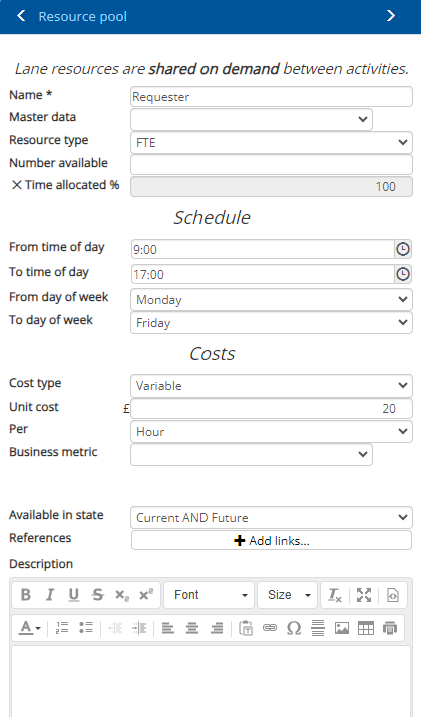
Task: Insert an image into the description
Action: pos(342,628)
